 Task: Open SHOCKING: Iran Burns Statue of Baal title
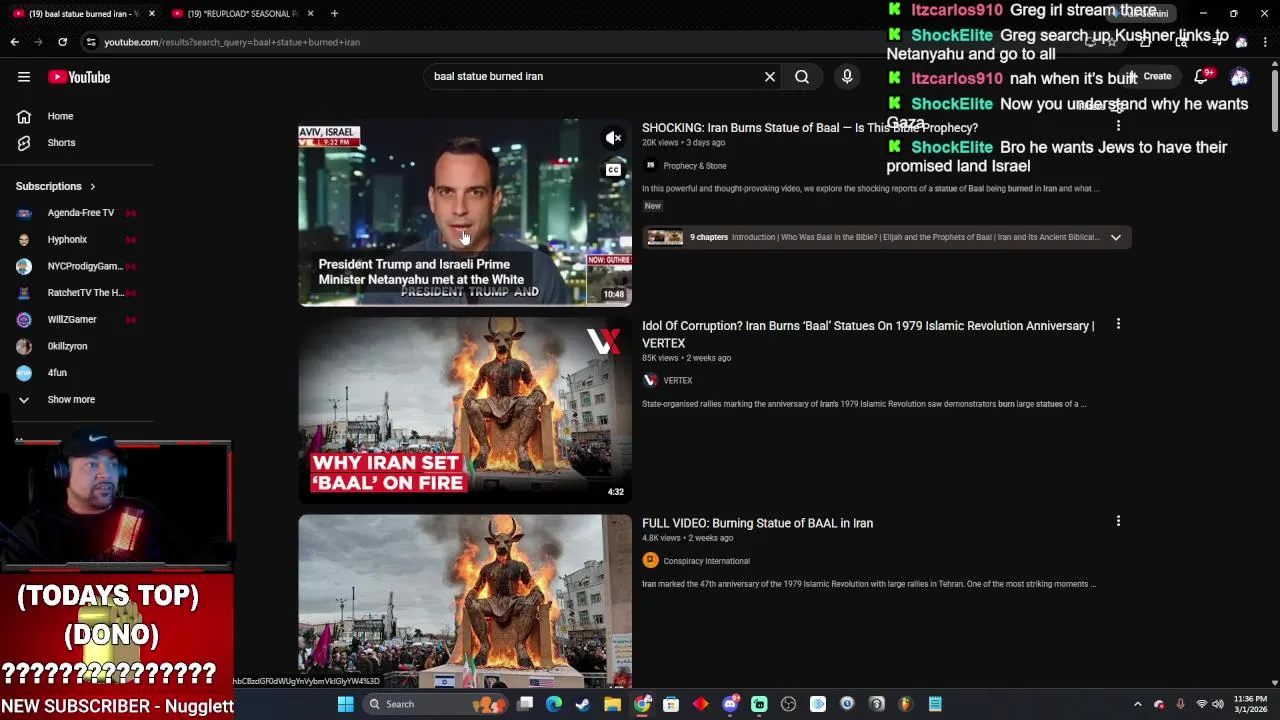810,128
